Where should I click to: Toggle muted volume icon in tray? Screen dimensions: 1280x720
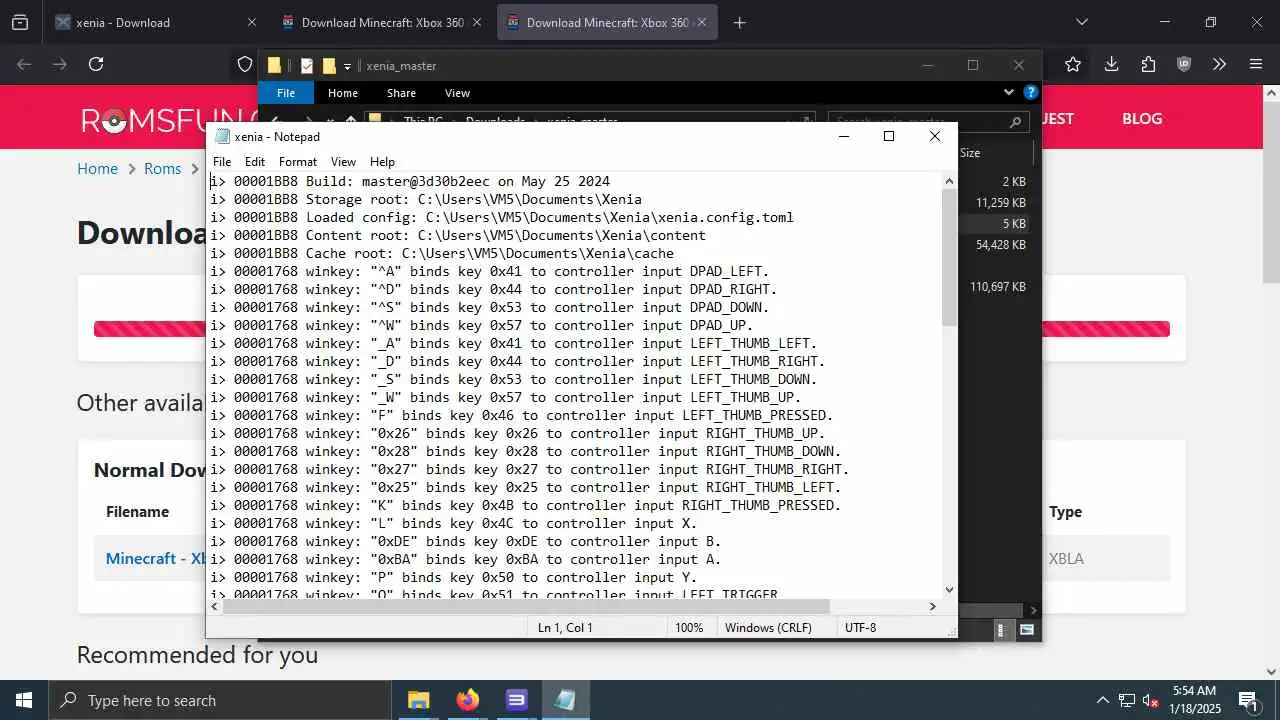(x=1150, y=700)
